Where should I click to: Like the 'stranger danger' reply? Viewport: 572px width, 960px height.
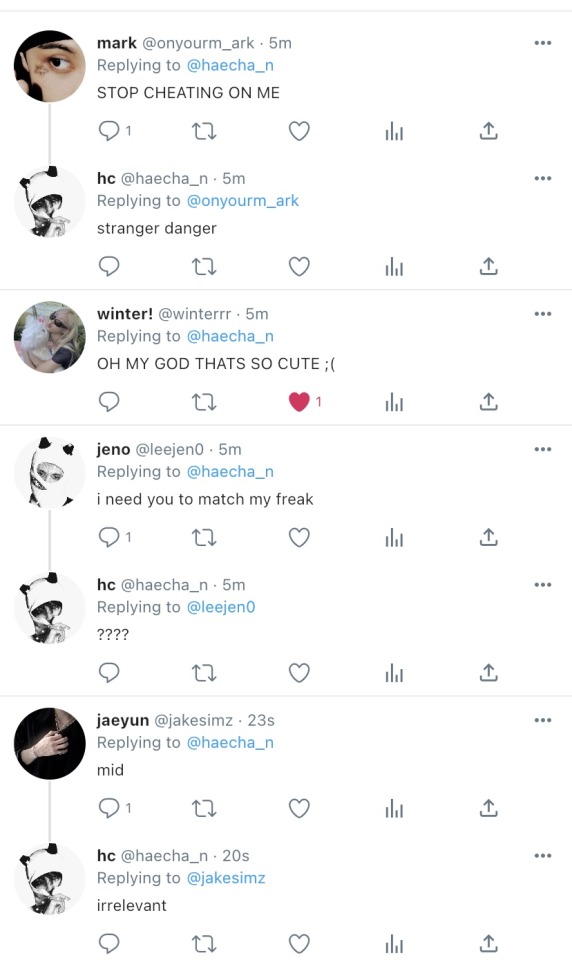[299, 266]
